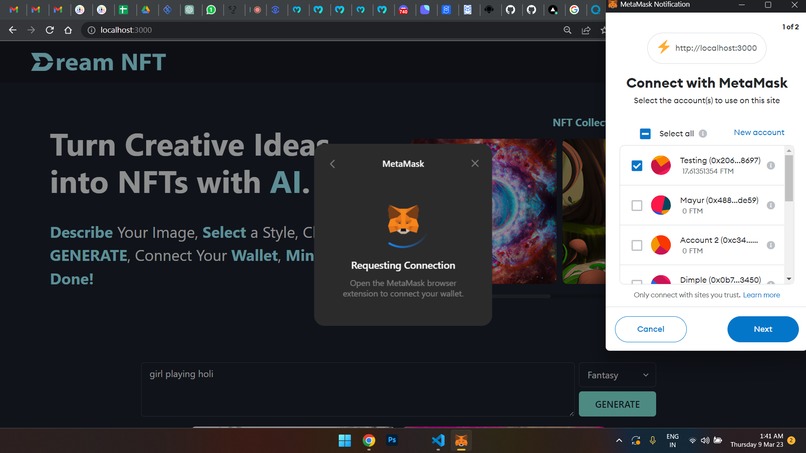Check the Account 2 checkbox

click(637, 245)
